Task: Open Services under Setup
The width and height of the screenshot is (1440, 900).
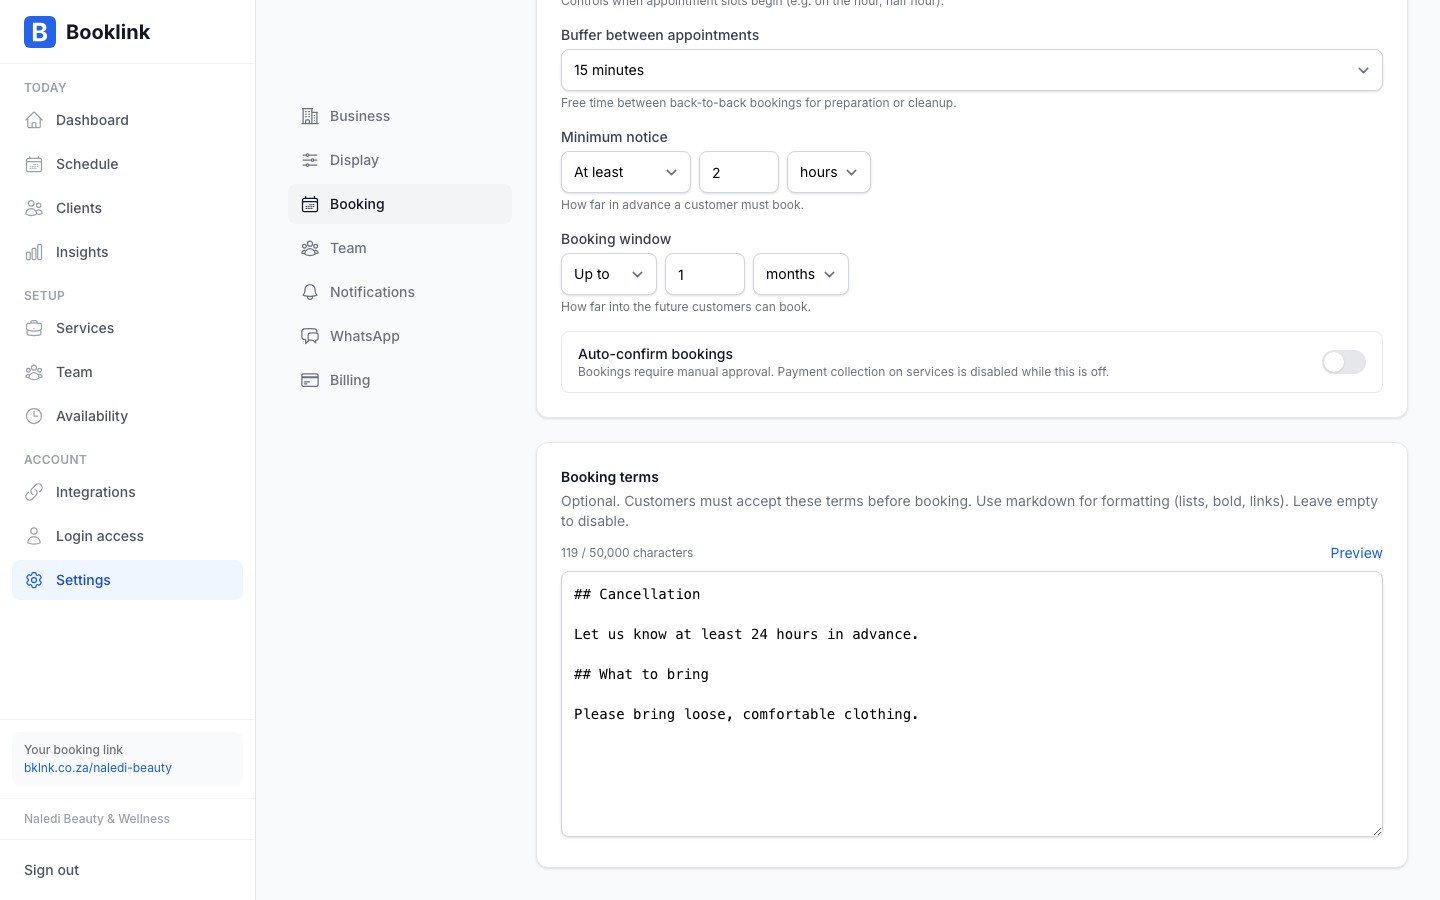Action: point(127,328)
